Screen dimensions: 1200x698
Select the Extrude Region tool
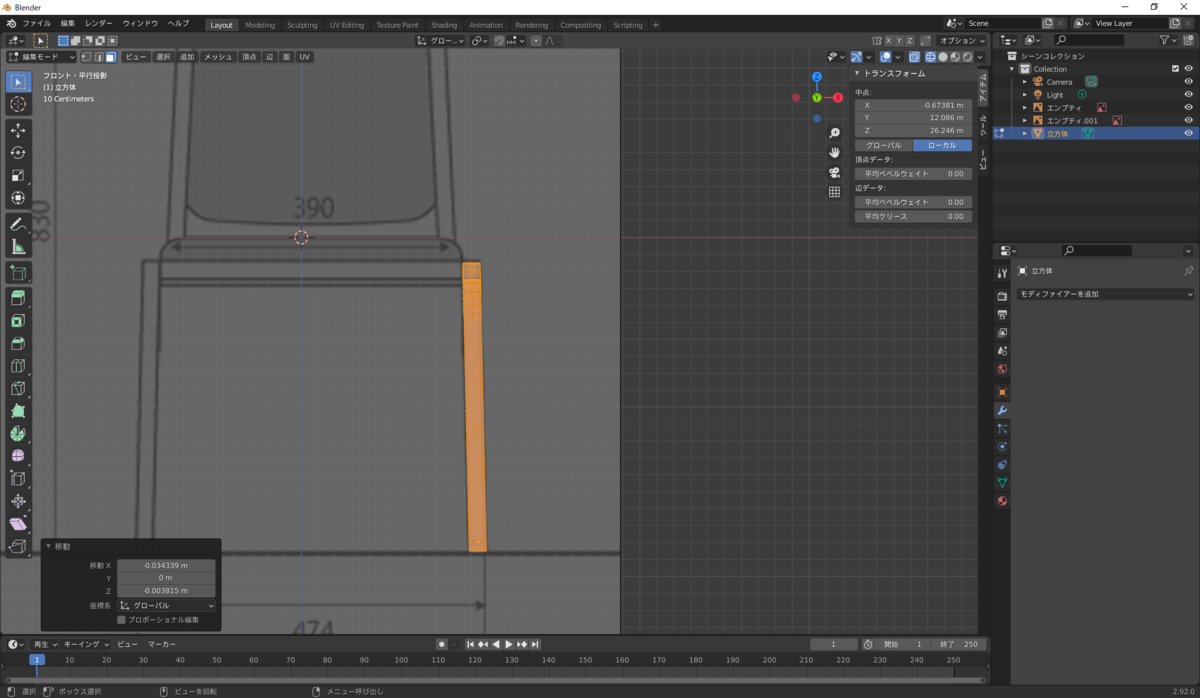pos(18,298)
